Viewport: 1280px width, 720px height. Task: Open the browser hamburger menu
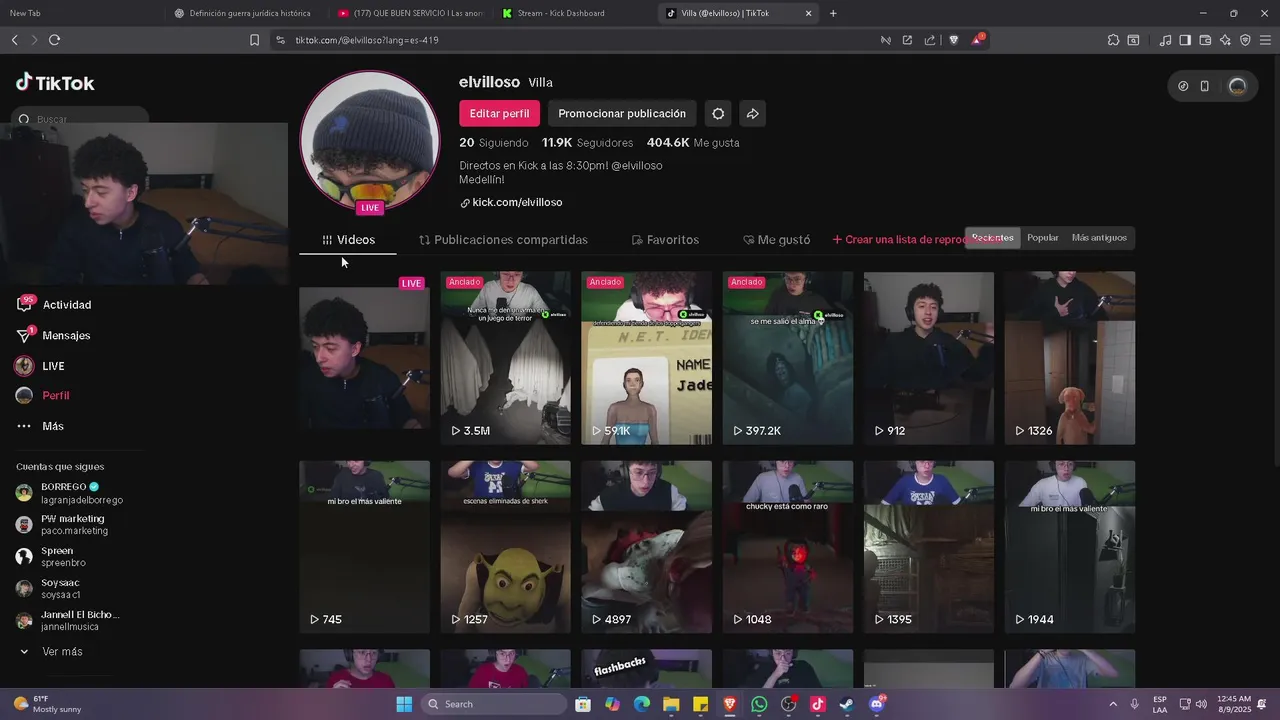tap(1265, 40)
